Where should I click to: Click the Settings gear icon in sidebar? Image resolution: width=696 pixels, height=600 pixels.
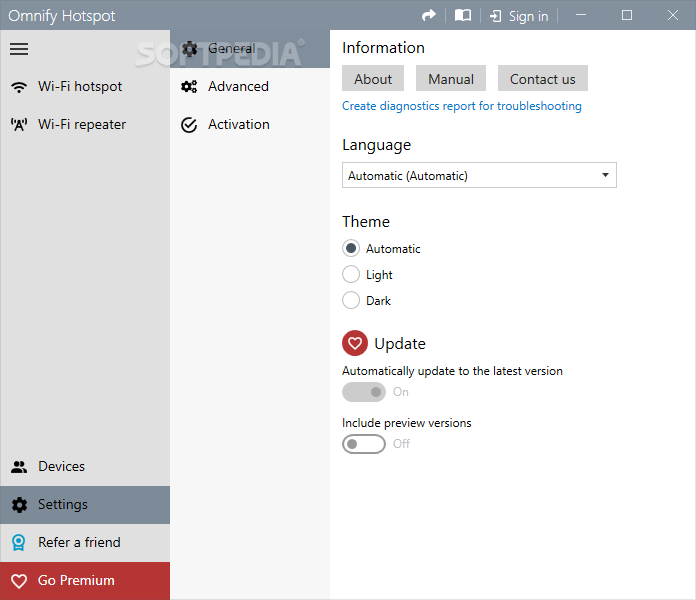[19, 505]
